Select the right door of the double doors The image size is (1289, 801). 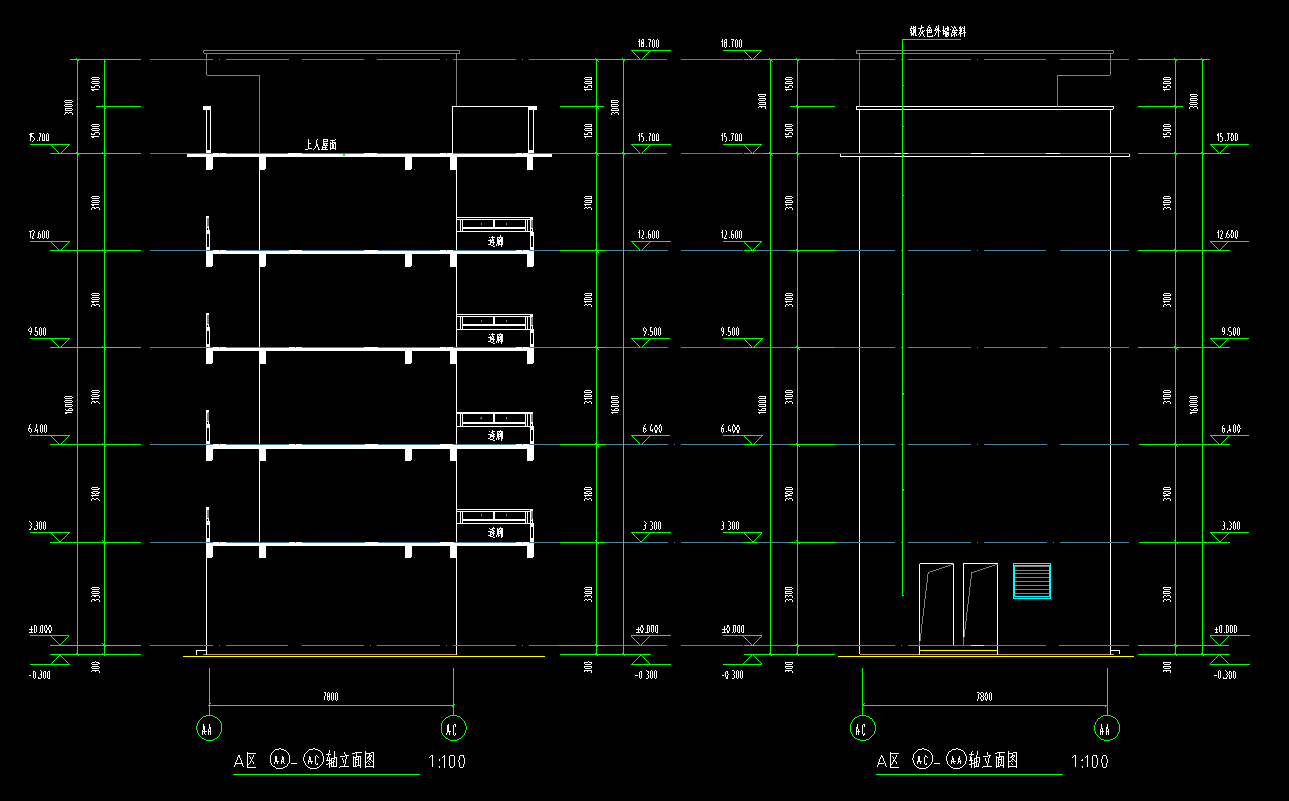[980, 605]
